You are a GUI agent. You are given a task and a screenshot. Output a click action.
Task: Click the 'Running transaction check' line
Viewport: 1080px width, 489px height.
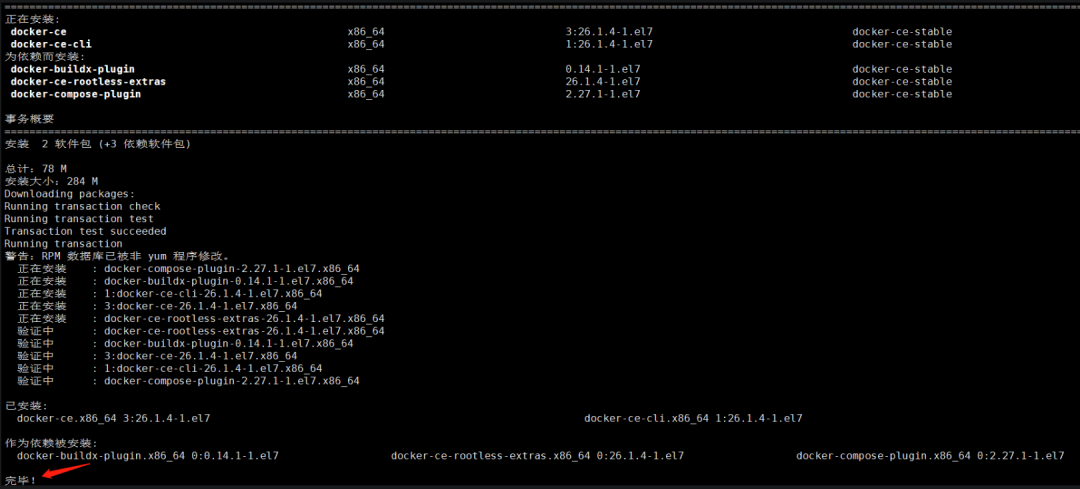82,206
